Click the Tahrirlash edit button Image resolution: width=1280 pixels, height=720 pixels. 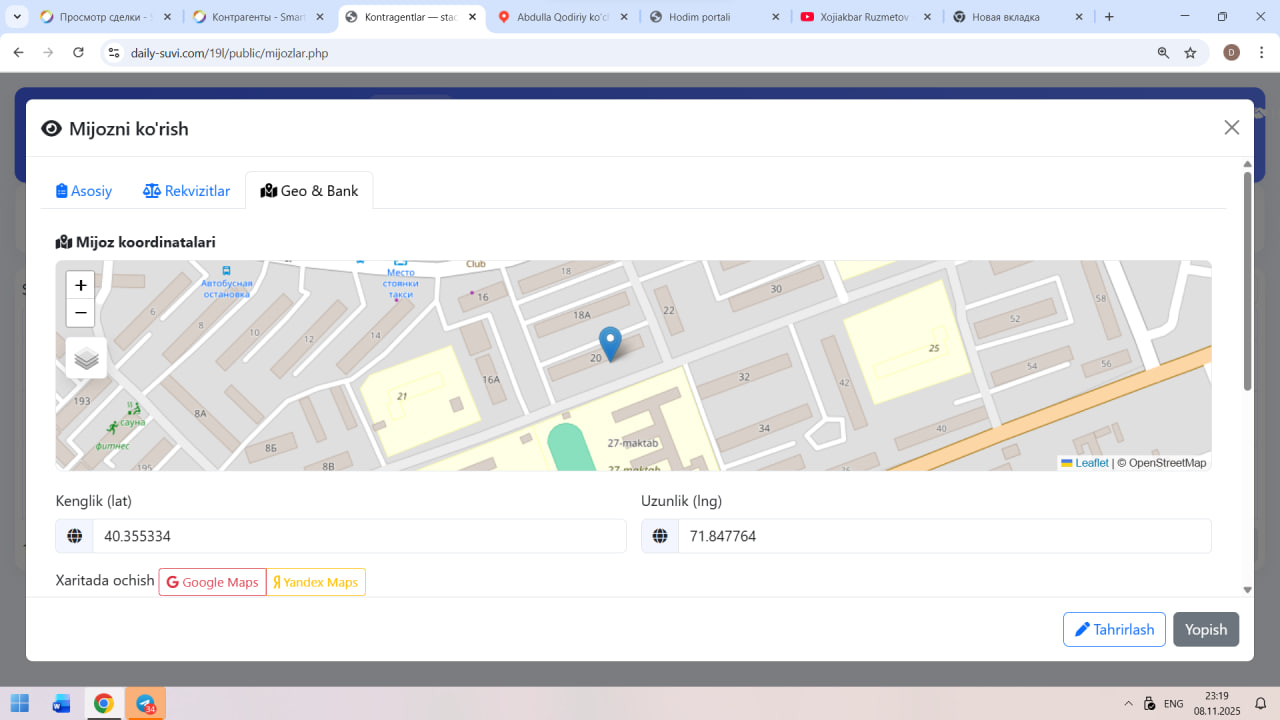click(1113, 629)
